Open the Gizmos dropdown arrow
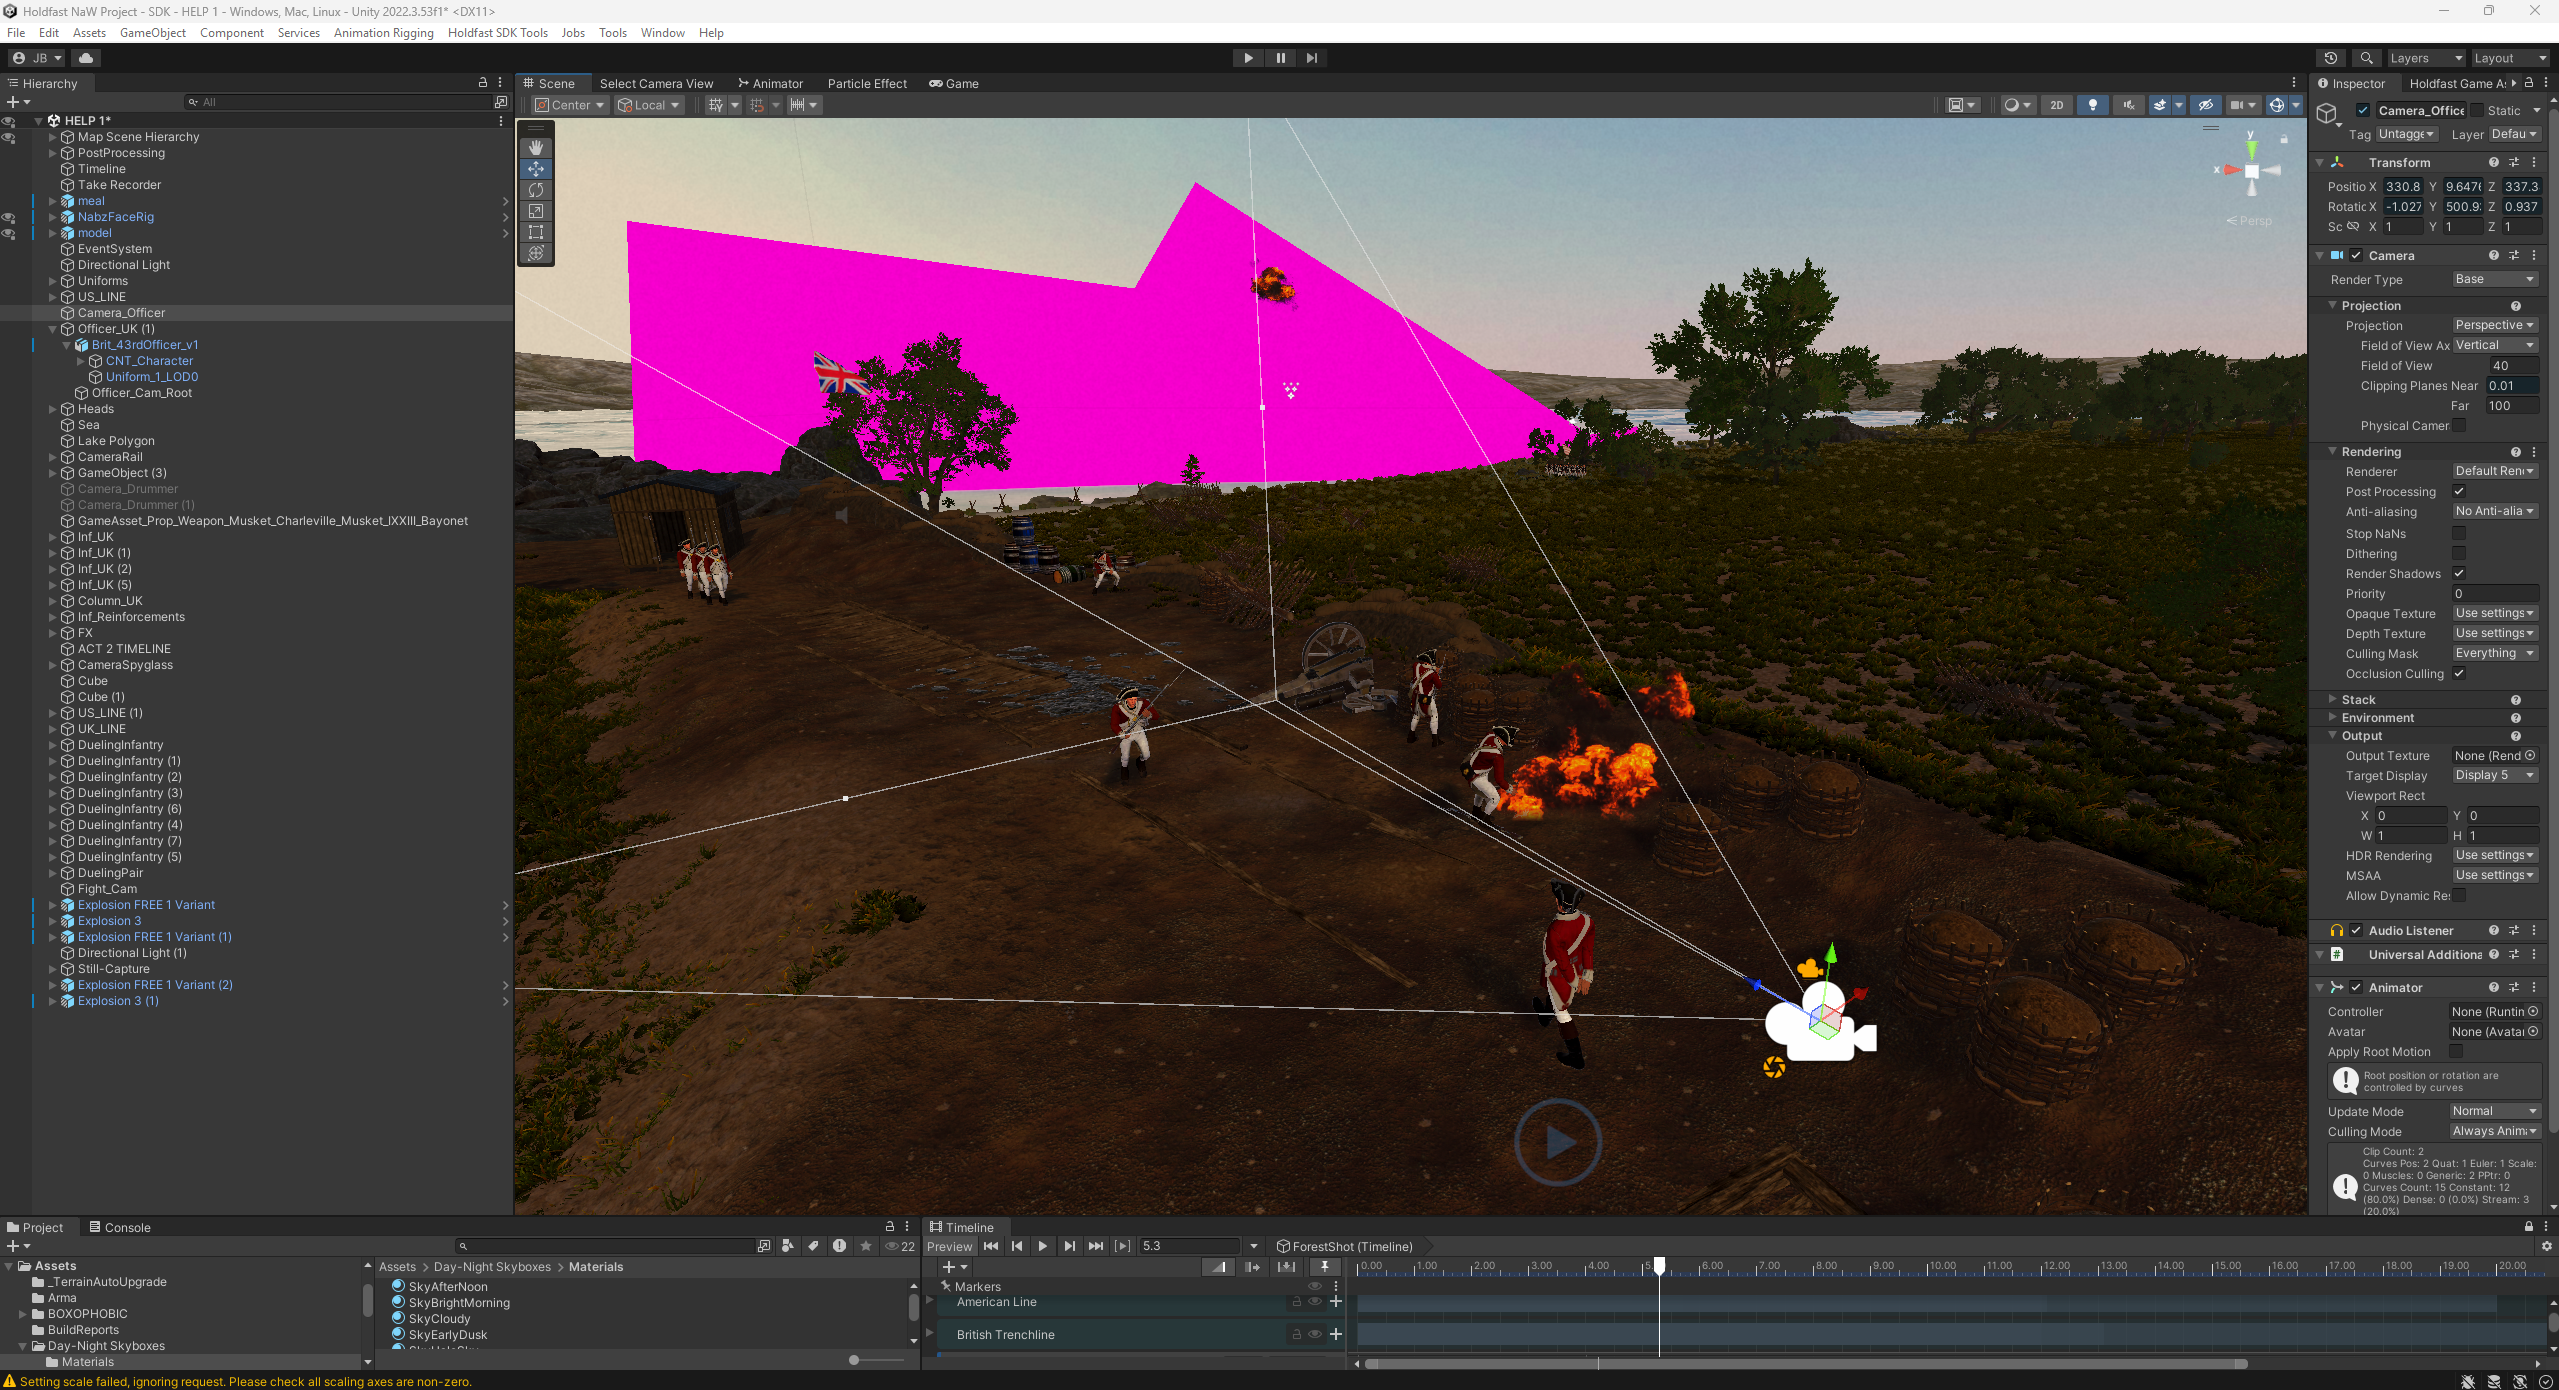The width and height of the screenshot is (2559, 1390). click(x=2296, y=105)
